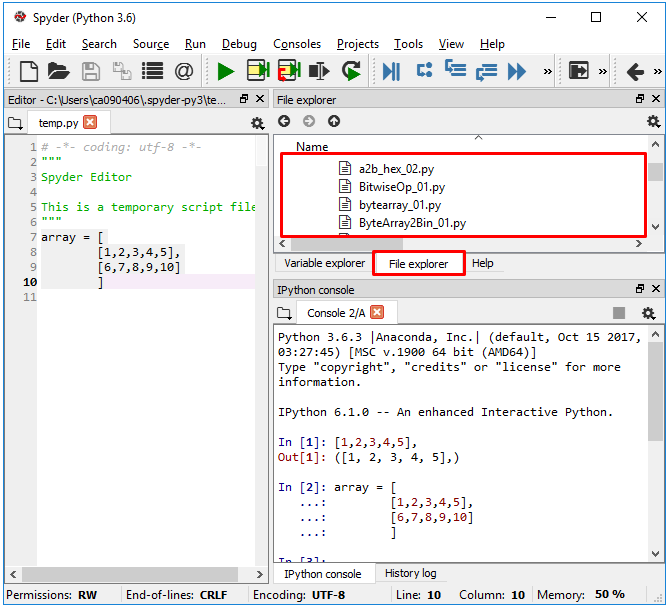Open IPython console options gear
This screenshot has width=671, height=607.
649,314
